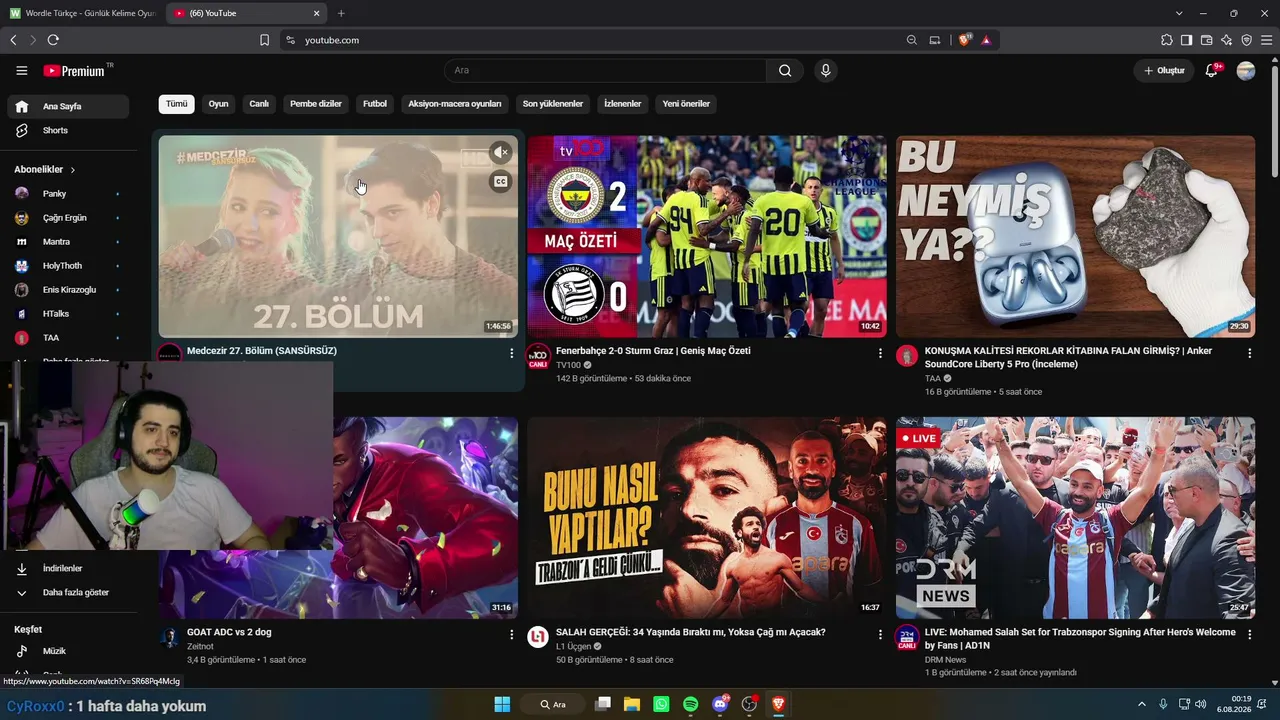This screenshot has width=1280, height=720.
Task: Open the browser tab search dropdown
Action: [1179, 13]
